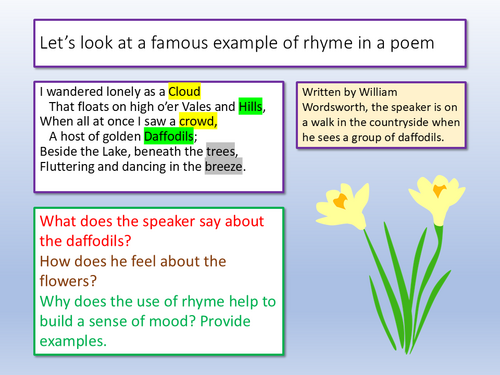Image resolution: width=500 pixels, height=375 pixels.
Task: Click the note 'Written by William Wordsworth' box
Action: point(381,115)
